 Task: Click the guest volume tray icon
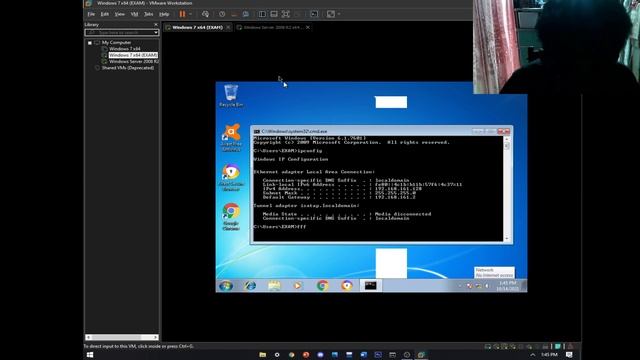click(x=487, y=286)
